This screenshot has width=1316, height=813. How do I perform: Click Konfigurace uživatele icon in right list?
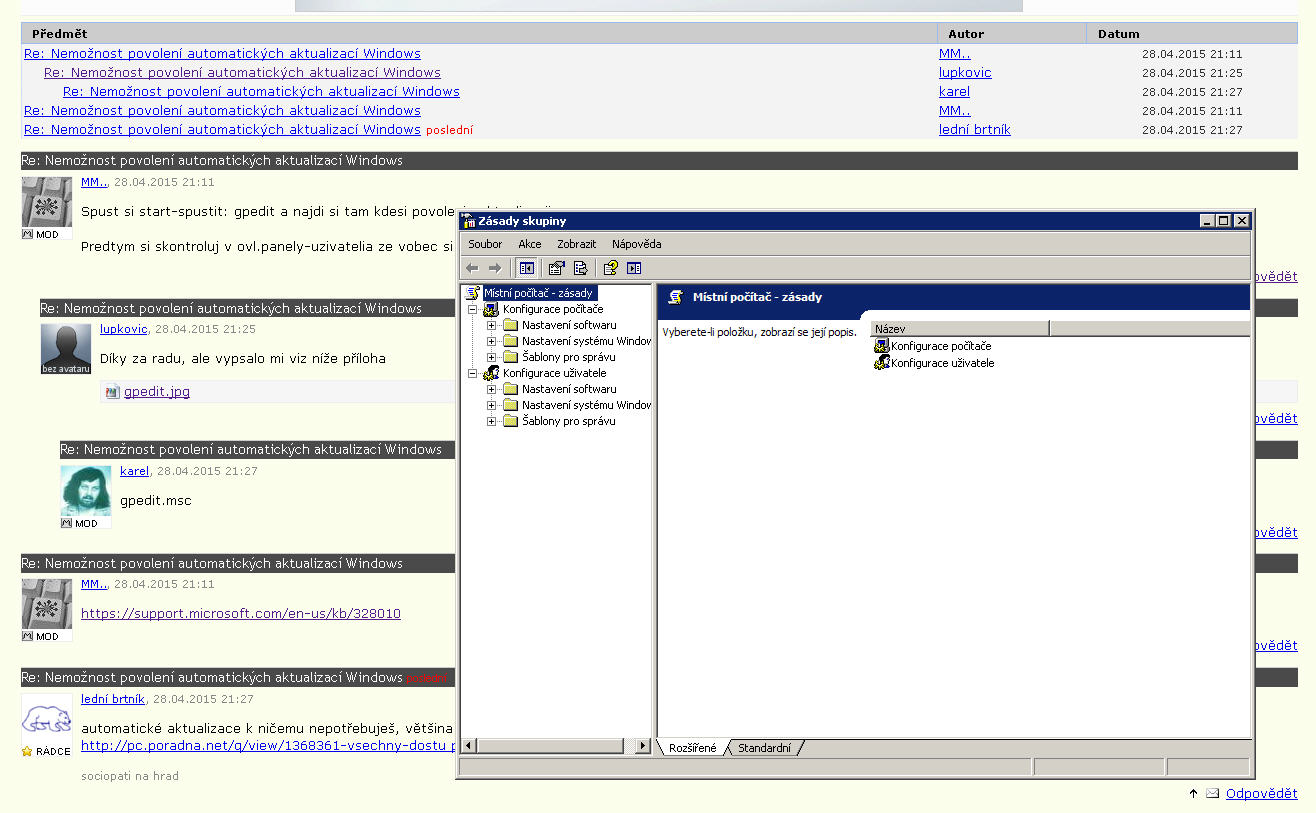pyautogui.click(x=881, y=363)
